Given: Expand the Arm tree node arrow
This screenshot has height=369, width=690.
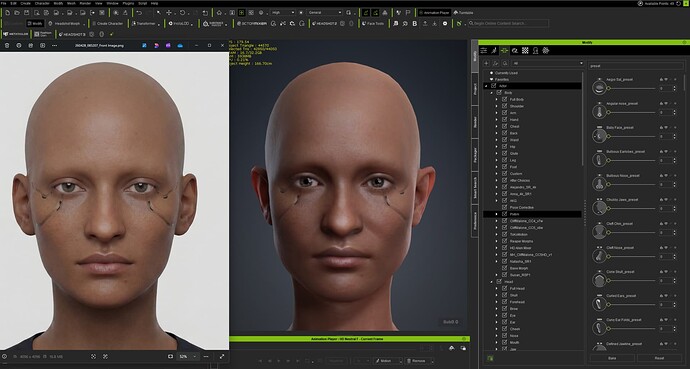Looking at the screenshot, I should coord(497,113).
